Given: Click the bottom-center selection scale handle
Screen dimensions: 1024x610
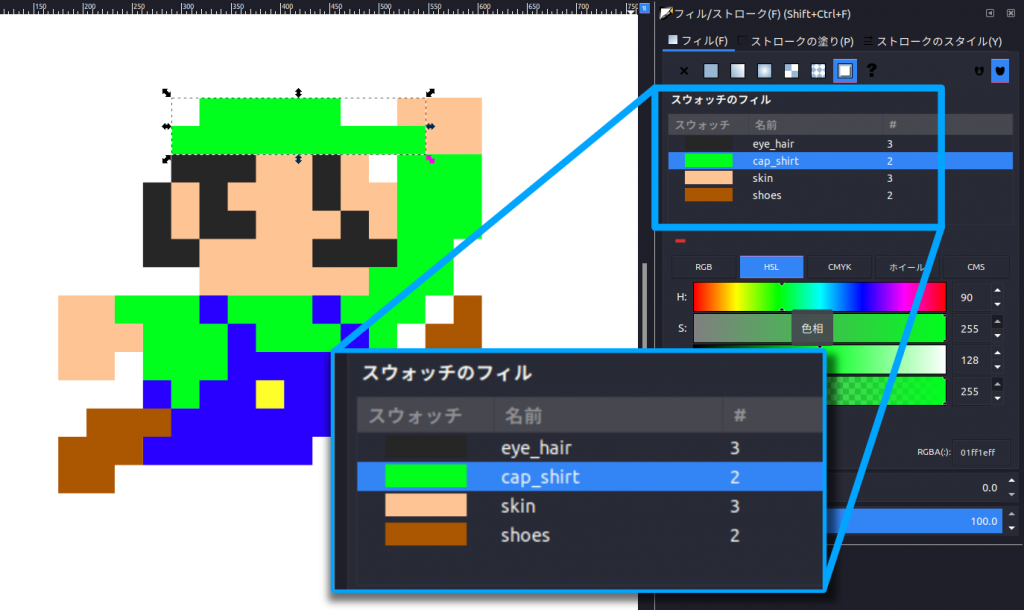Looking at the screenshot, I should tap(298, 159).
